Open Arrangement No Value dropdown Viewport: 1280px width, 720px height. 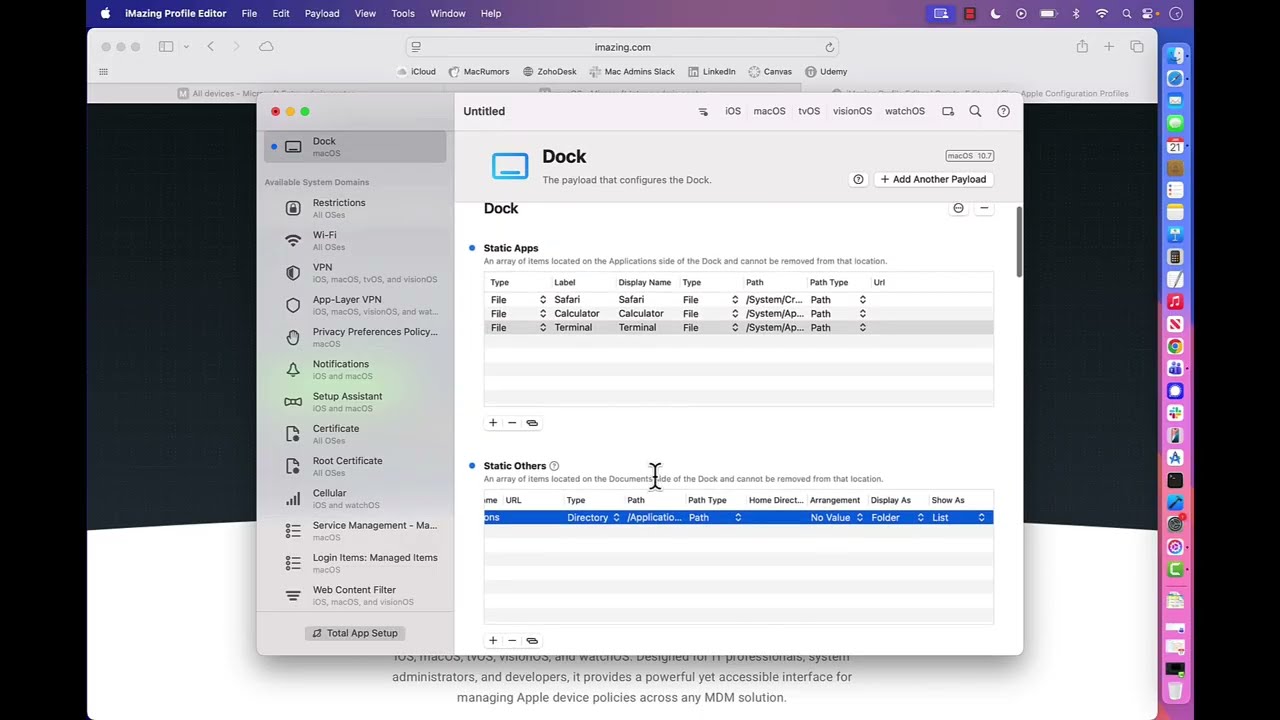coord(837,518)
